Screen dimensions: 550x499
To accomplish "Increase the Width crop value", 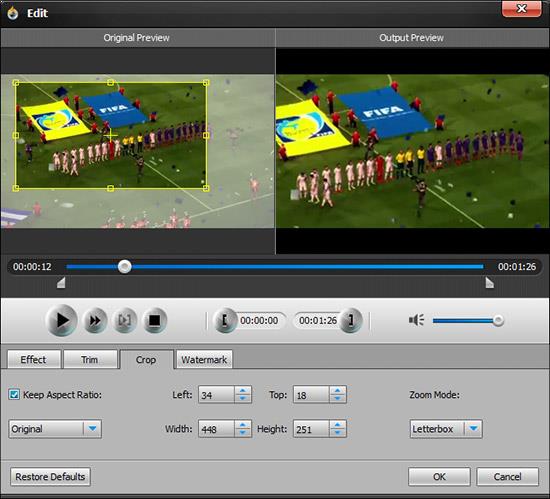I will [243, 425].
